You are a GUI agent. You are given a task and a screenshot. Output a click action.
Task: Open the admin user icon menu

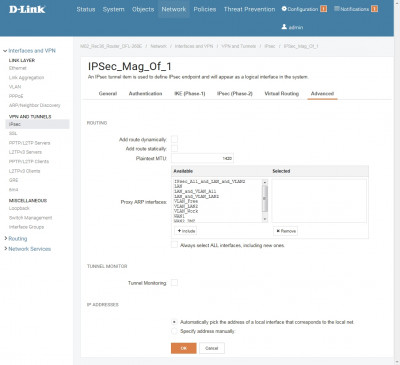pos(284,27)
